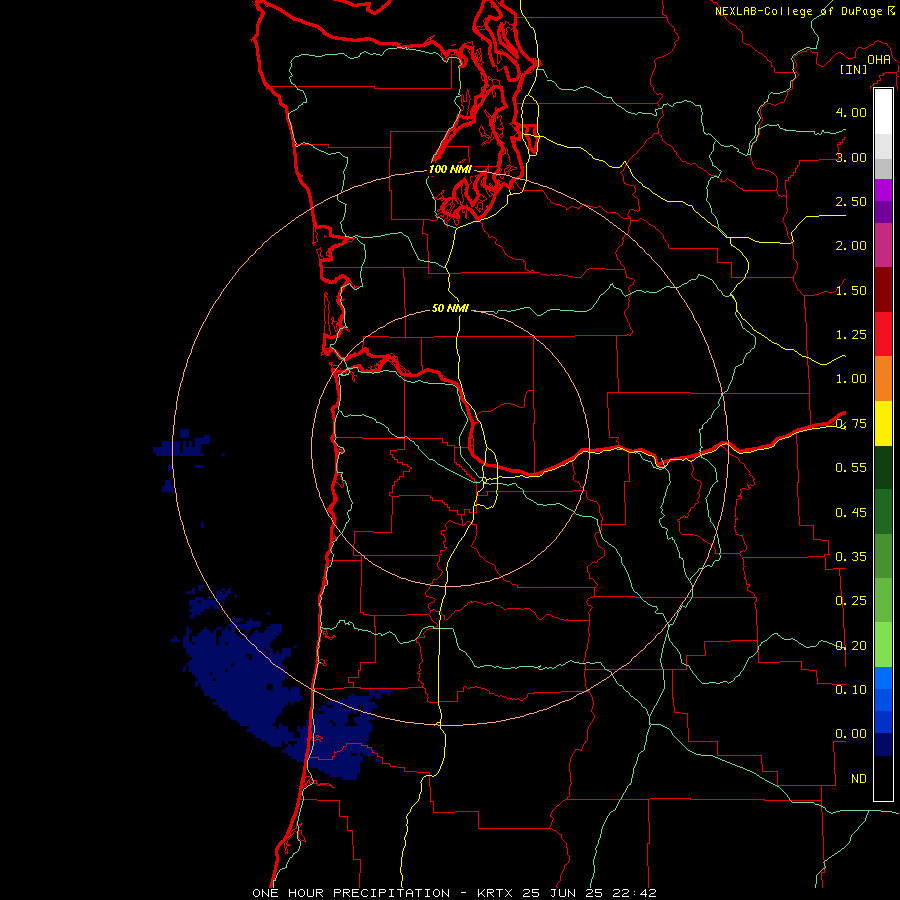Select the bright red legend color band

click(x=883, y=334)
